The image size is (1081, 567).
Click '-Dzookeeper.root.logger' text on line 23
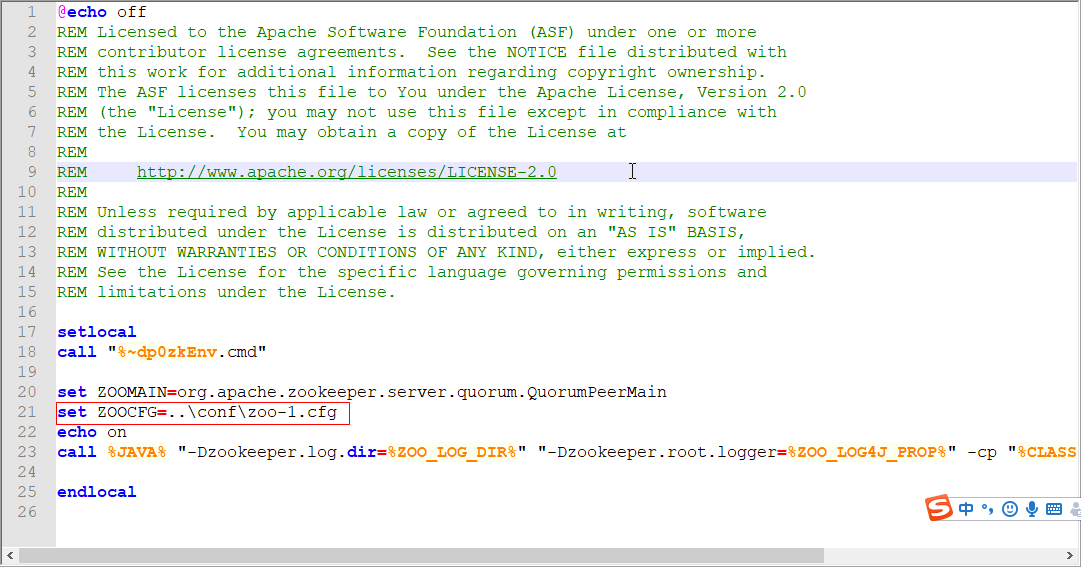click(662, 452)
